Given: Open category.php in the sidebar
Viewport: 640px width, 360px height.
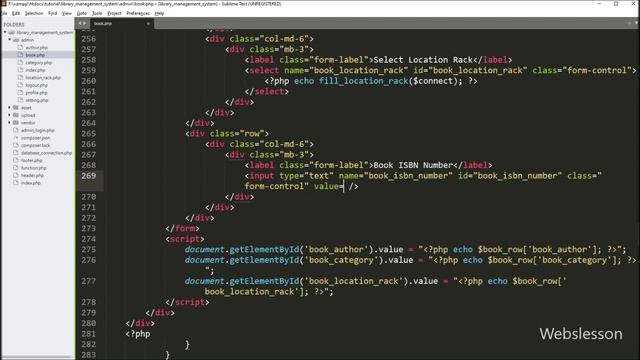Looking at the screenshot, I should click(38, 63).
